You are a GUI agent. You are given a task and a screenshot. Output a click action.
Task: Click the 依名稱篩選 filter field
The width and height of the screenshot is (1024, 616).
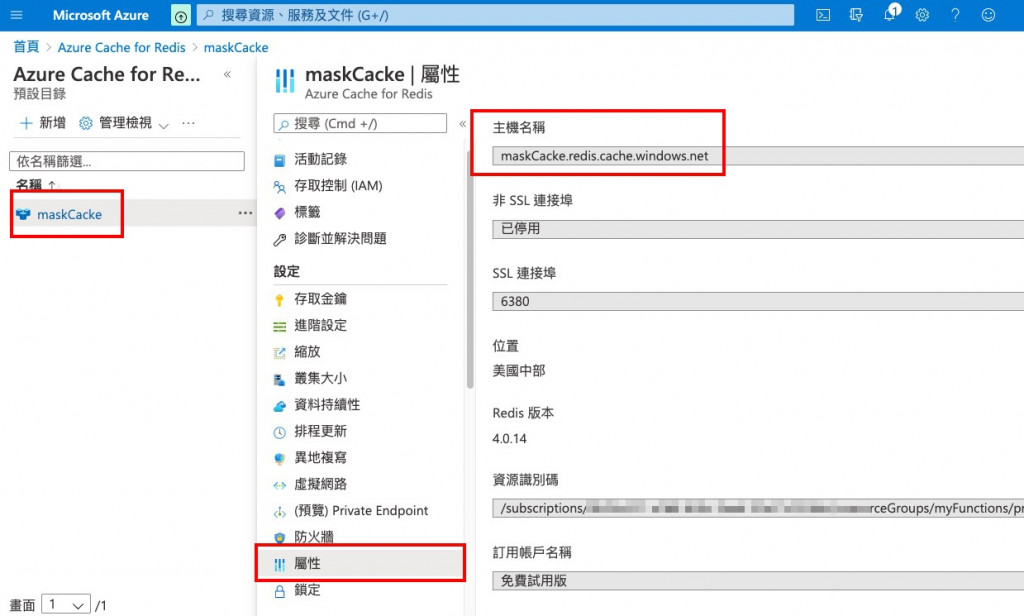127,161
